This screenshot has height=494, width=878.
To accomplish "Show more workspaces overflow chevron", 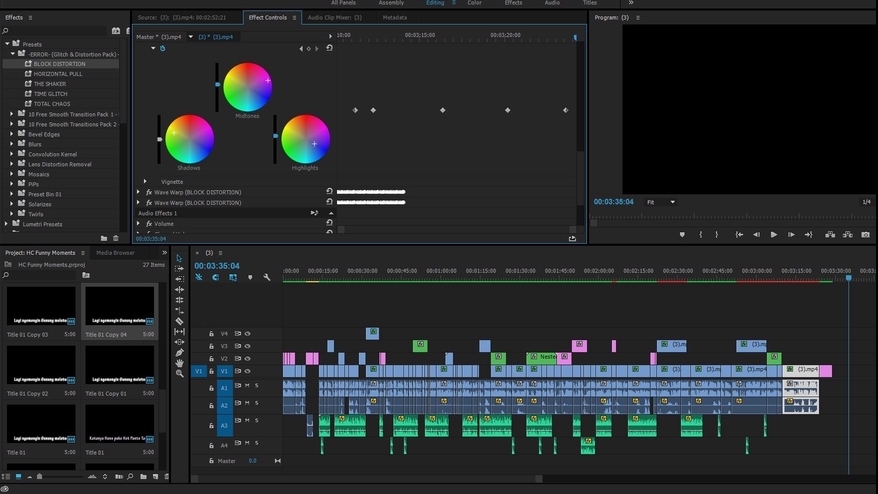I will coord(631,3).
